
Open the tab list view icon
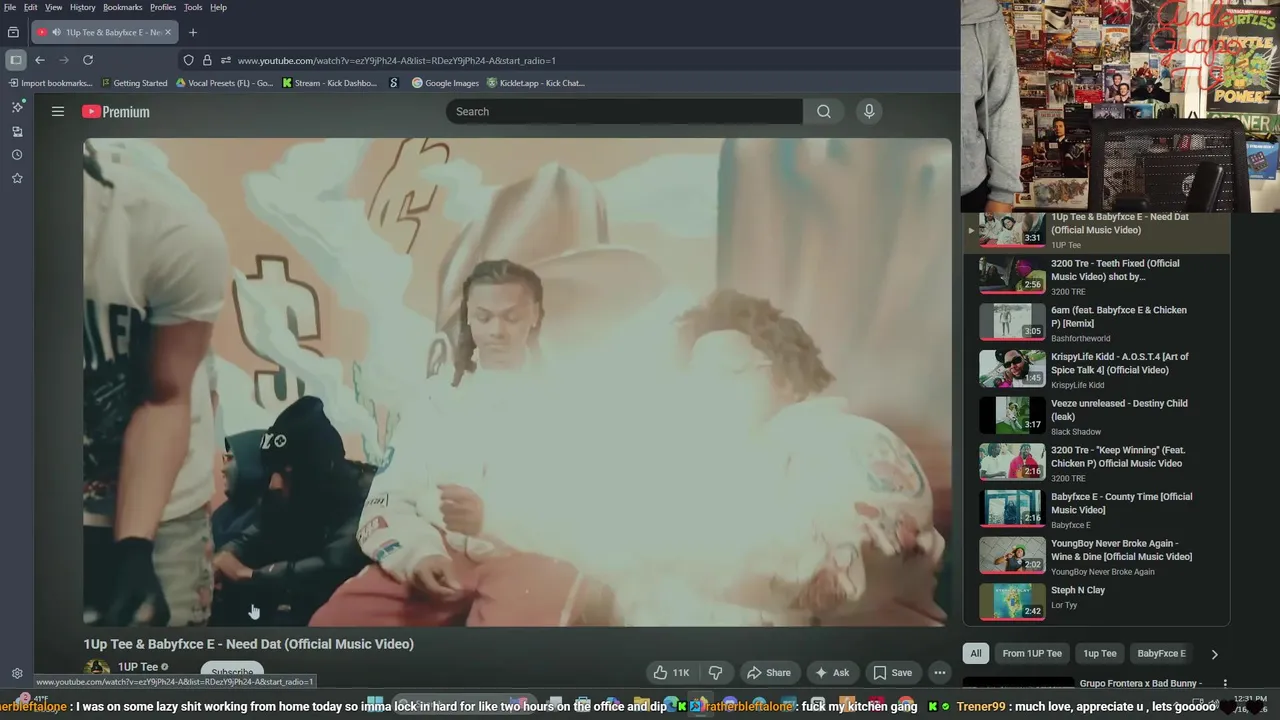pos(13,32)
